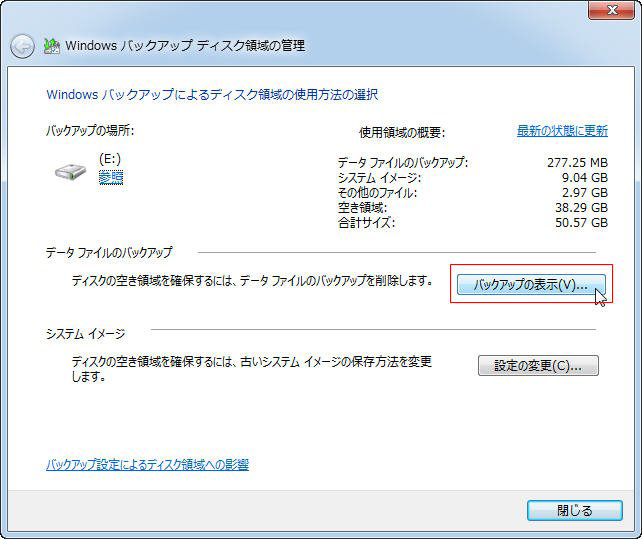
Task: Close the dialog with the X button
Action: 611,10
